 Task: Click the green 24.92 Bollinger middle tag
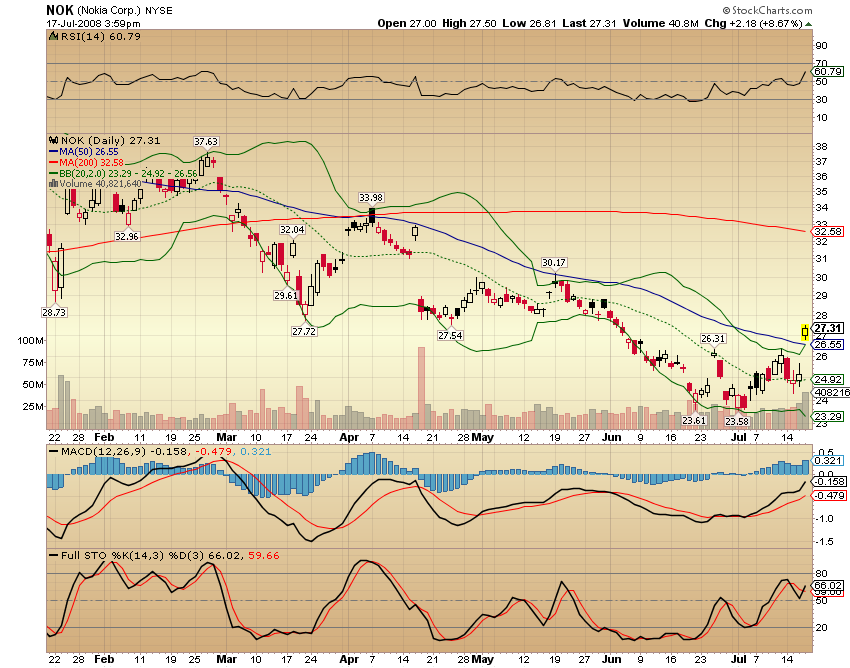828,380
